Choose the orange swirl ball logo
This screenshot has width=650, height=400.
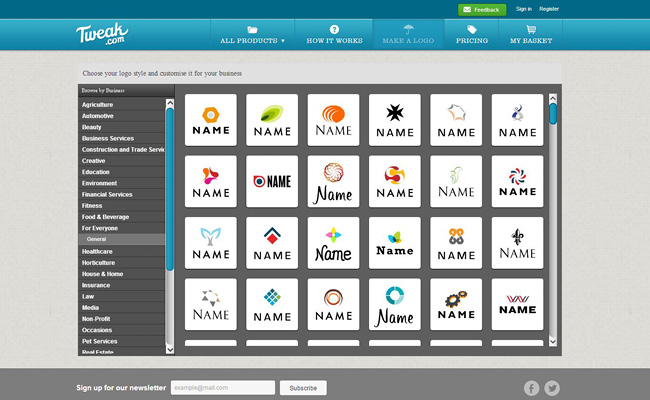coord(333,120)
